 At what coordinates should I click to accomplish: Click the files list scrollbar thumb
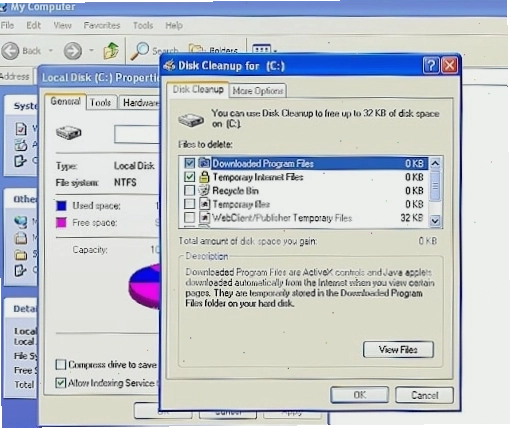coord(435,186)
